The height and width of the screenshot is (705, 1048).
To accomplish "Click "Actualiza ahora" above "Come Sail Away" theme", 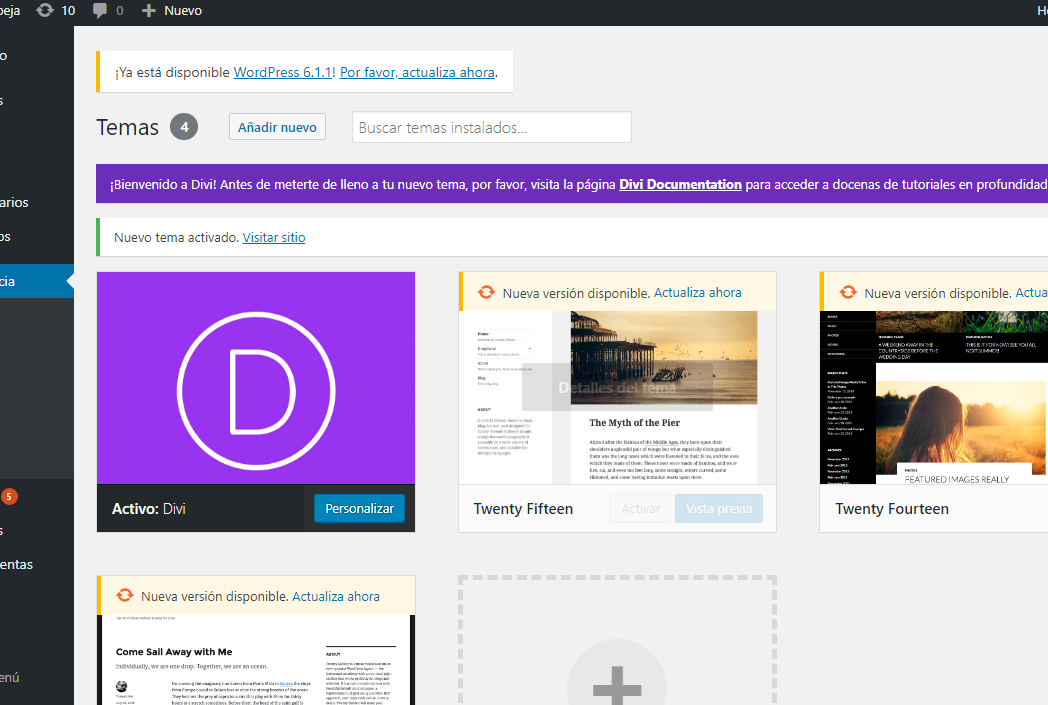I will [x=336, y=596].
